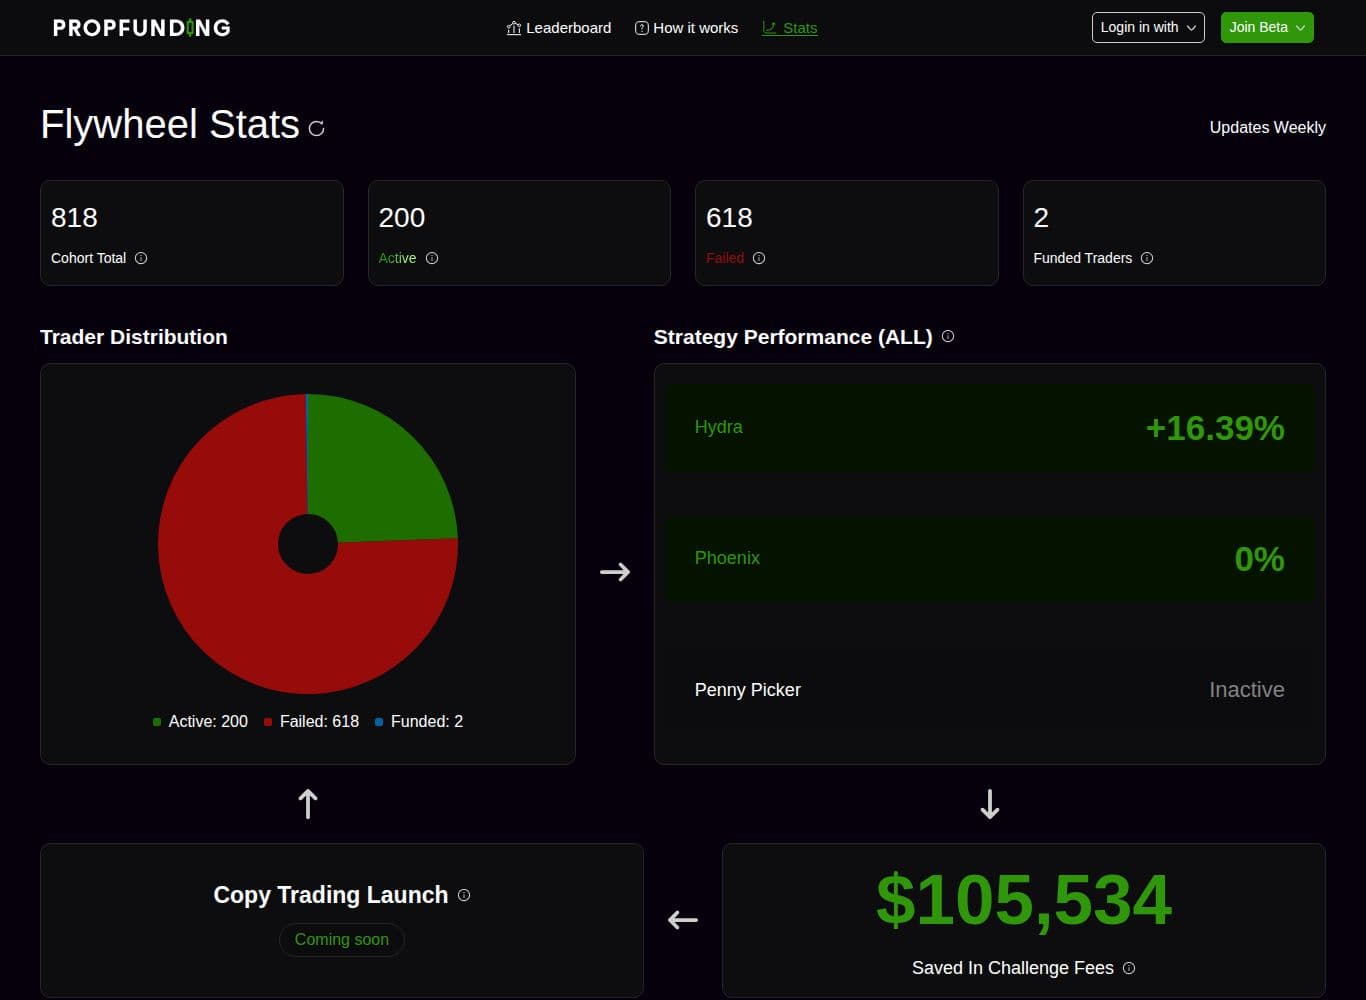Click the Strategy Performance (ALL) heading
The height and width of the screenshot is (1000, 1366).
[x=793, y=337]
